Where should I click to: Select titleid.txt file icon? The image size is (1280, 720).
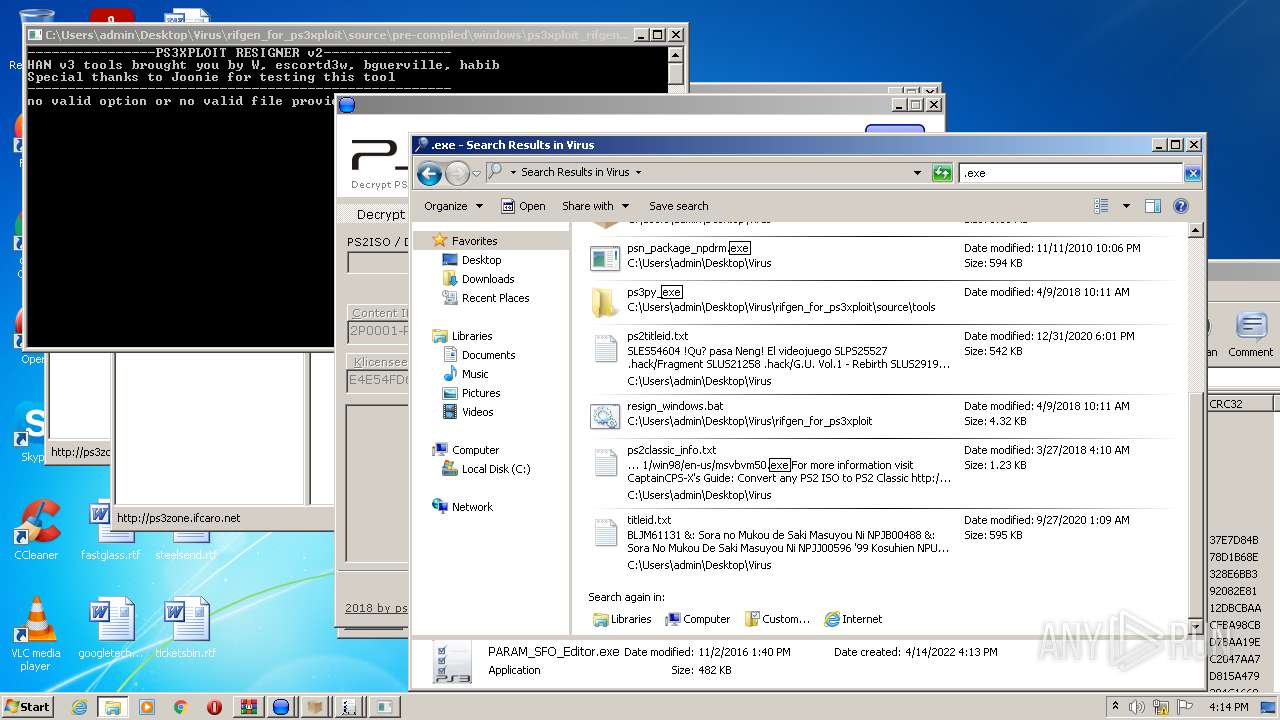[605, 534]
